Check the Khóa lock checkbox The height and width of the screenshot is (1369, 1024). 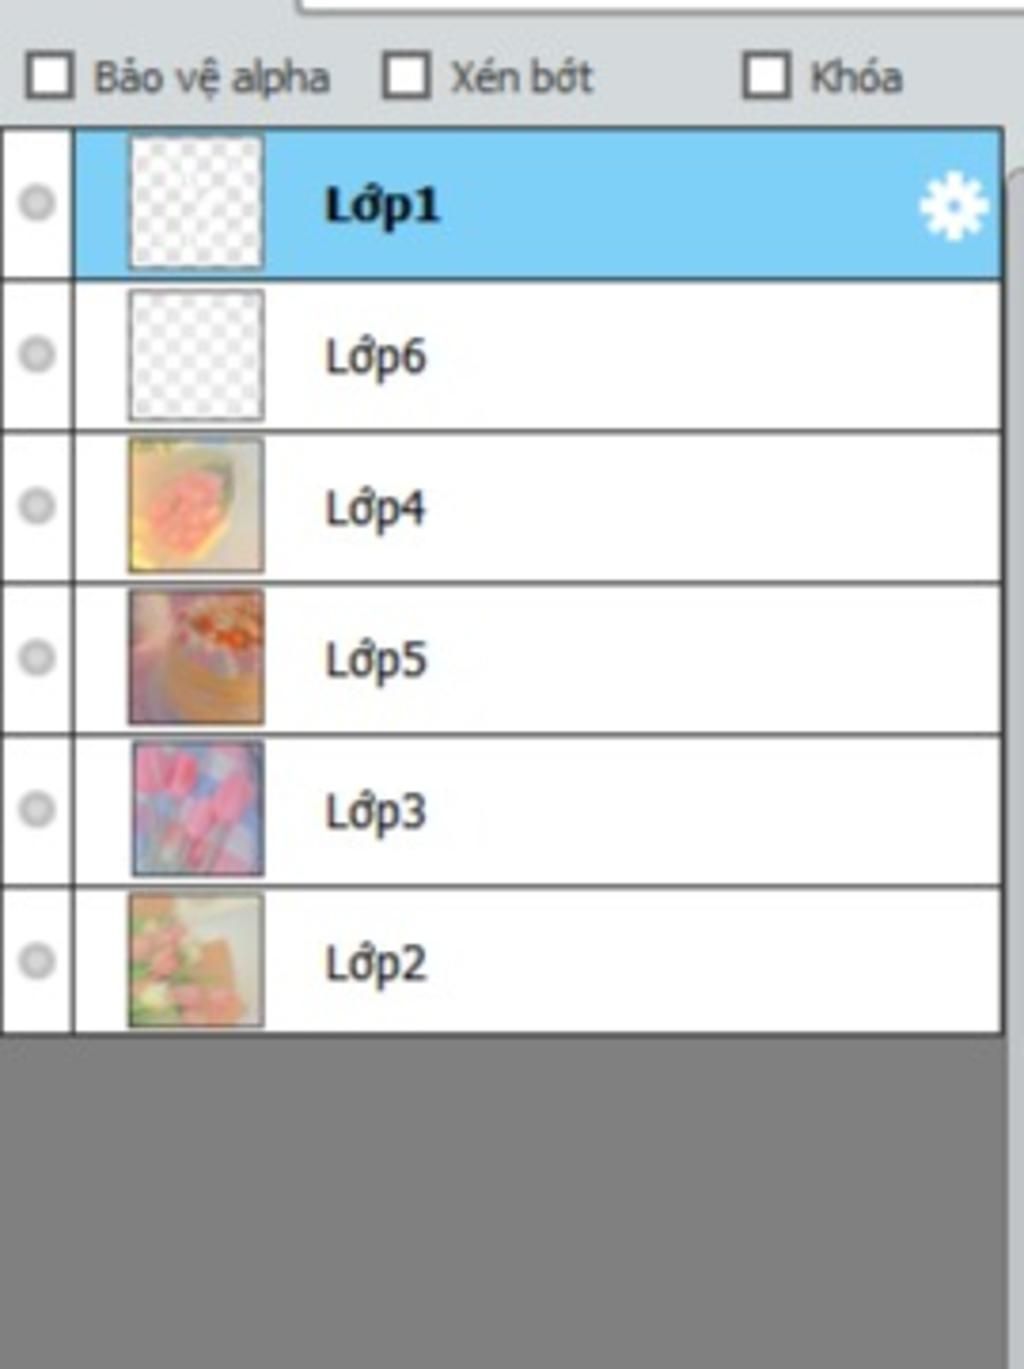pyautogui.click(x=767, y=76)
